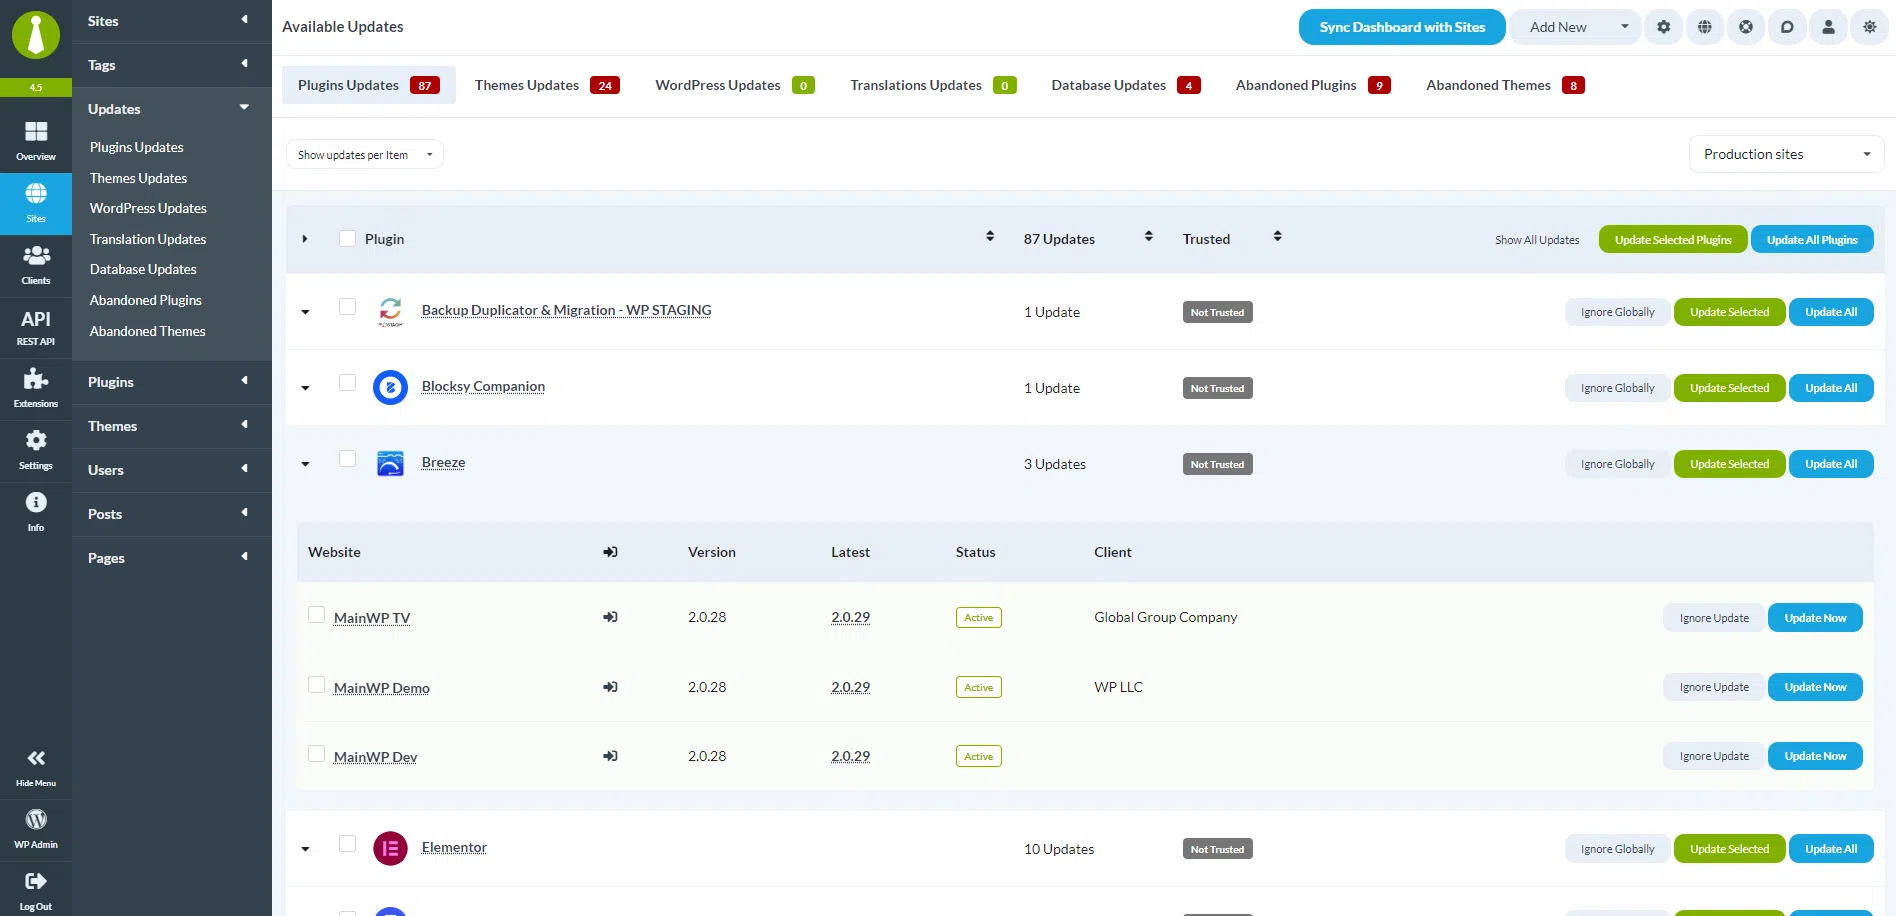This screenshot has width=1896, height=916.
Task: Open the chat bubble icon in top toolbar
Action: point(1787,27)
